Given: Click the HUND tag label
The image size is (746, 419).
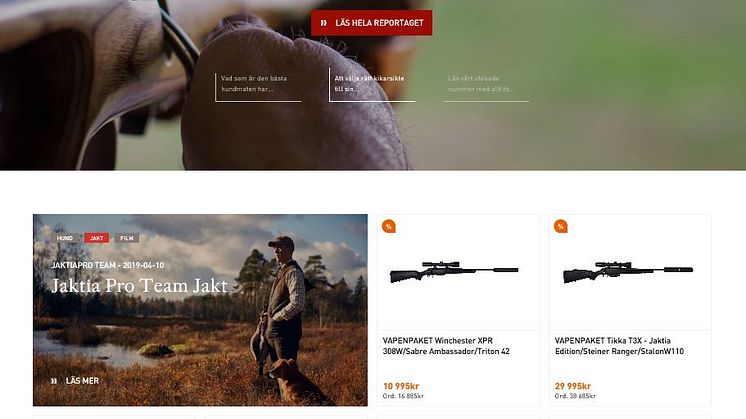Looking at the screenshot, I should (65, 238).
